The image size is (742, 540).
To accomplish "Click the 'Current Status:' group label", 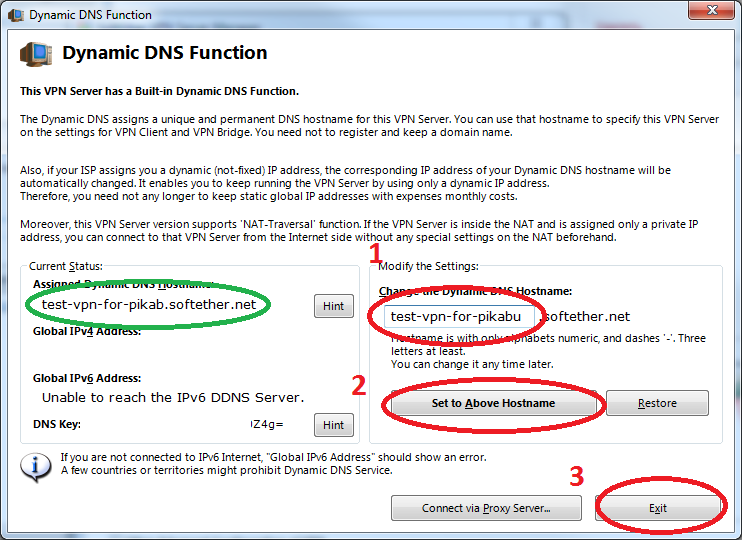I will (65, 266).
